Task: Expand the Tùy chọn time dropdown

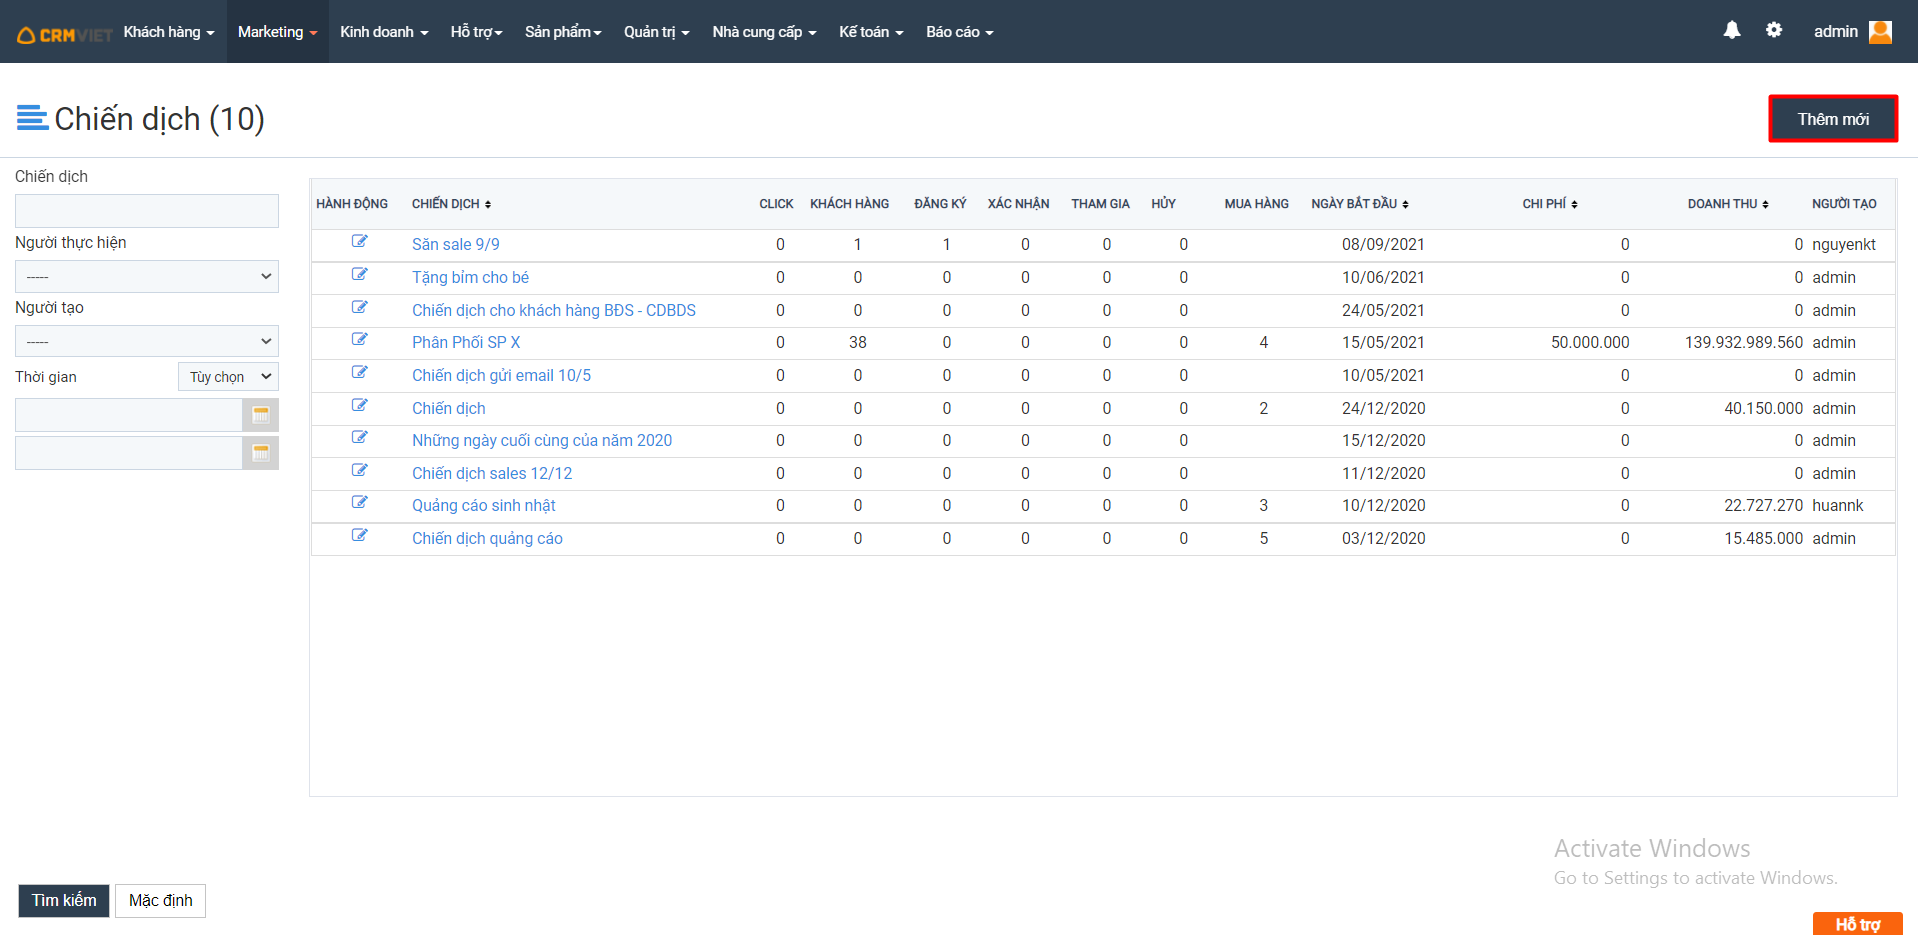Action: (228, 377)
